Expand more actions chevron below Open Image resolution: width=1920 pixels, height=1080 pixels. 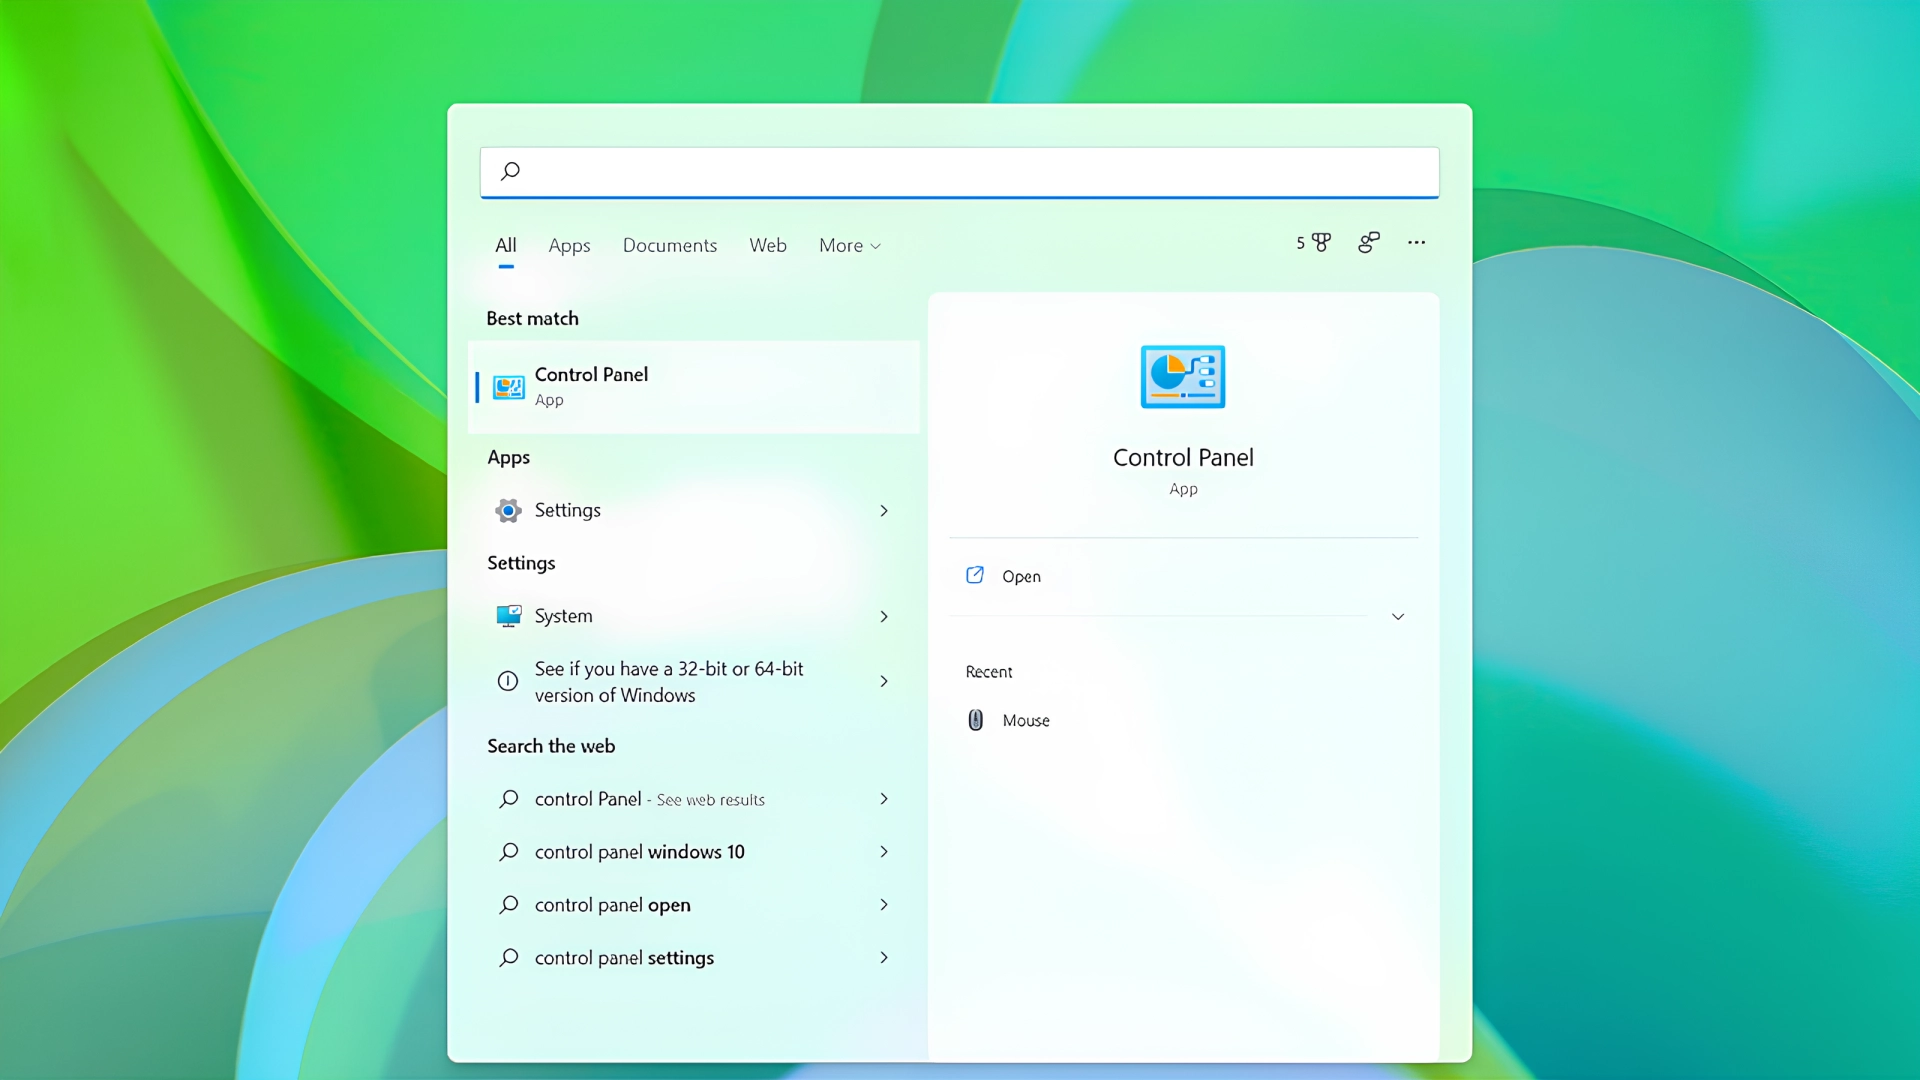click(1398, 617)
